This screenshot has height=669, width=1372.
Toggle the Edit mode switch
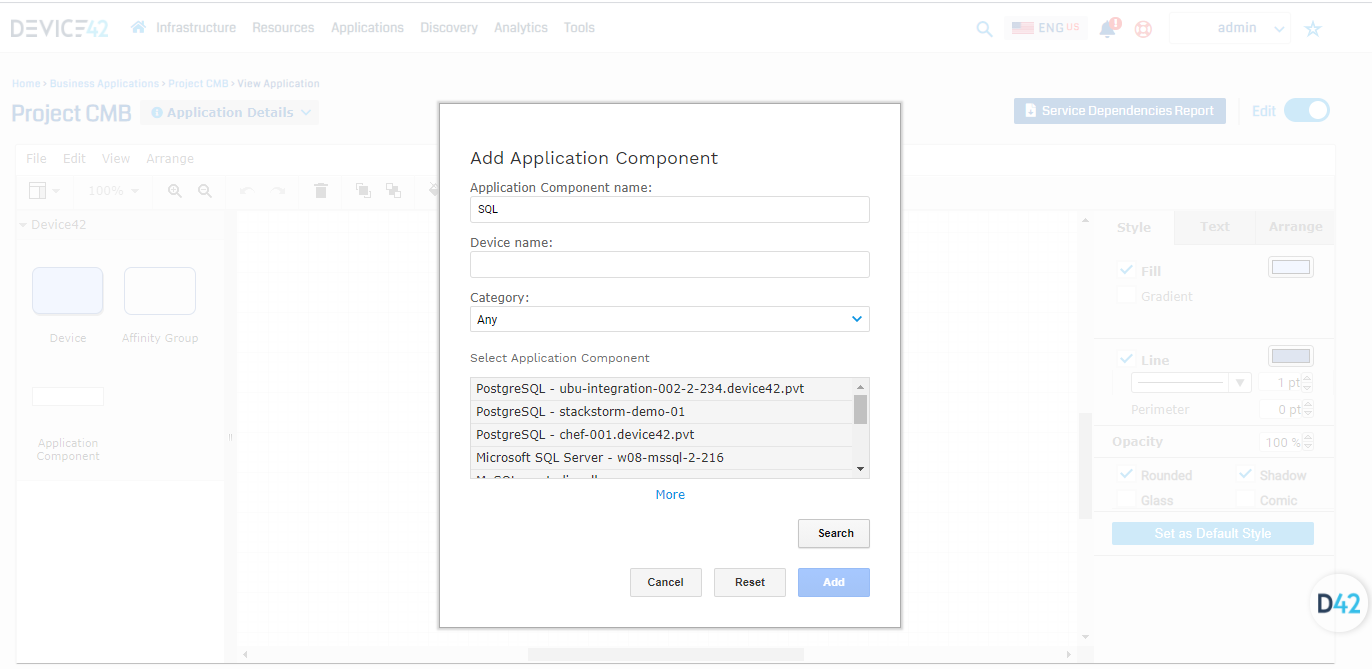click(x=1306, y=111)
